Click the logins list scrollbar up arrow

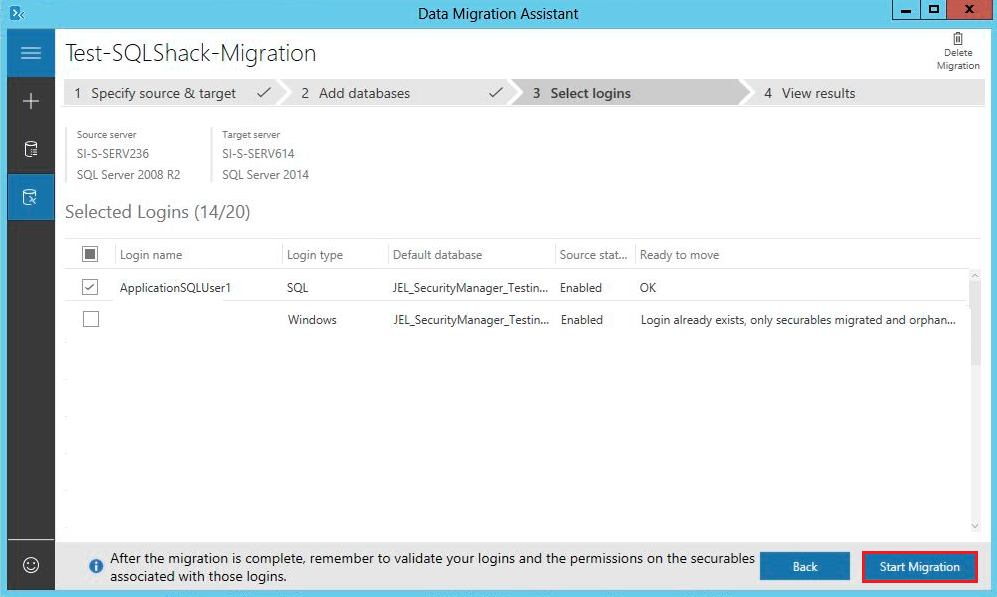click(x=976, y=276)
